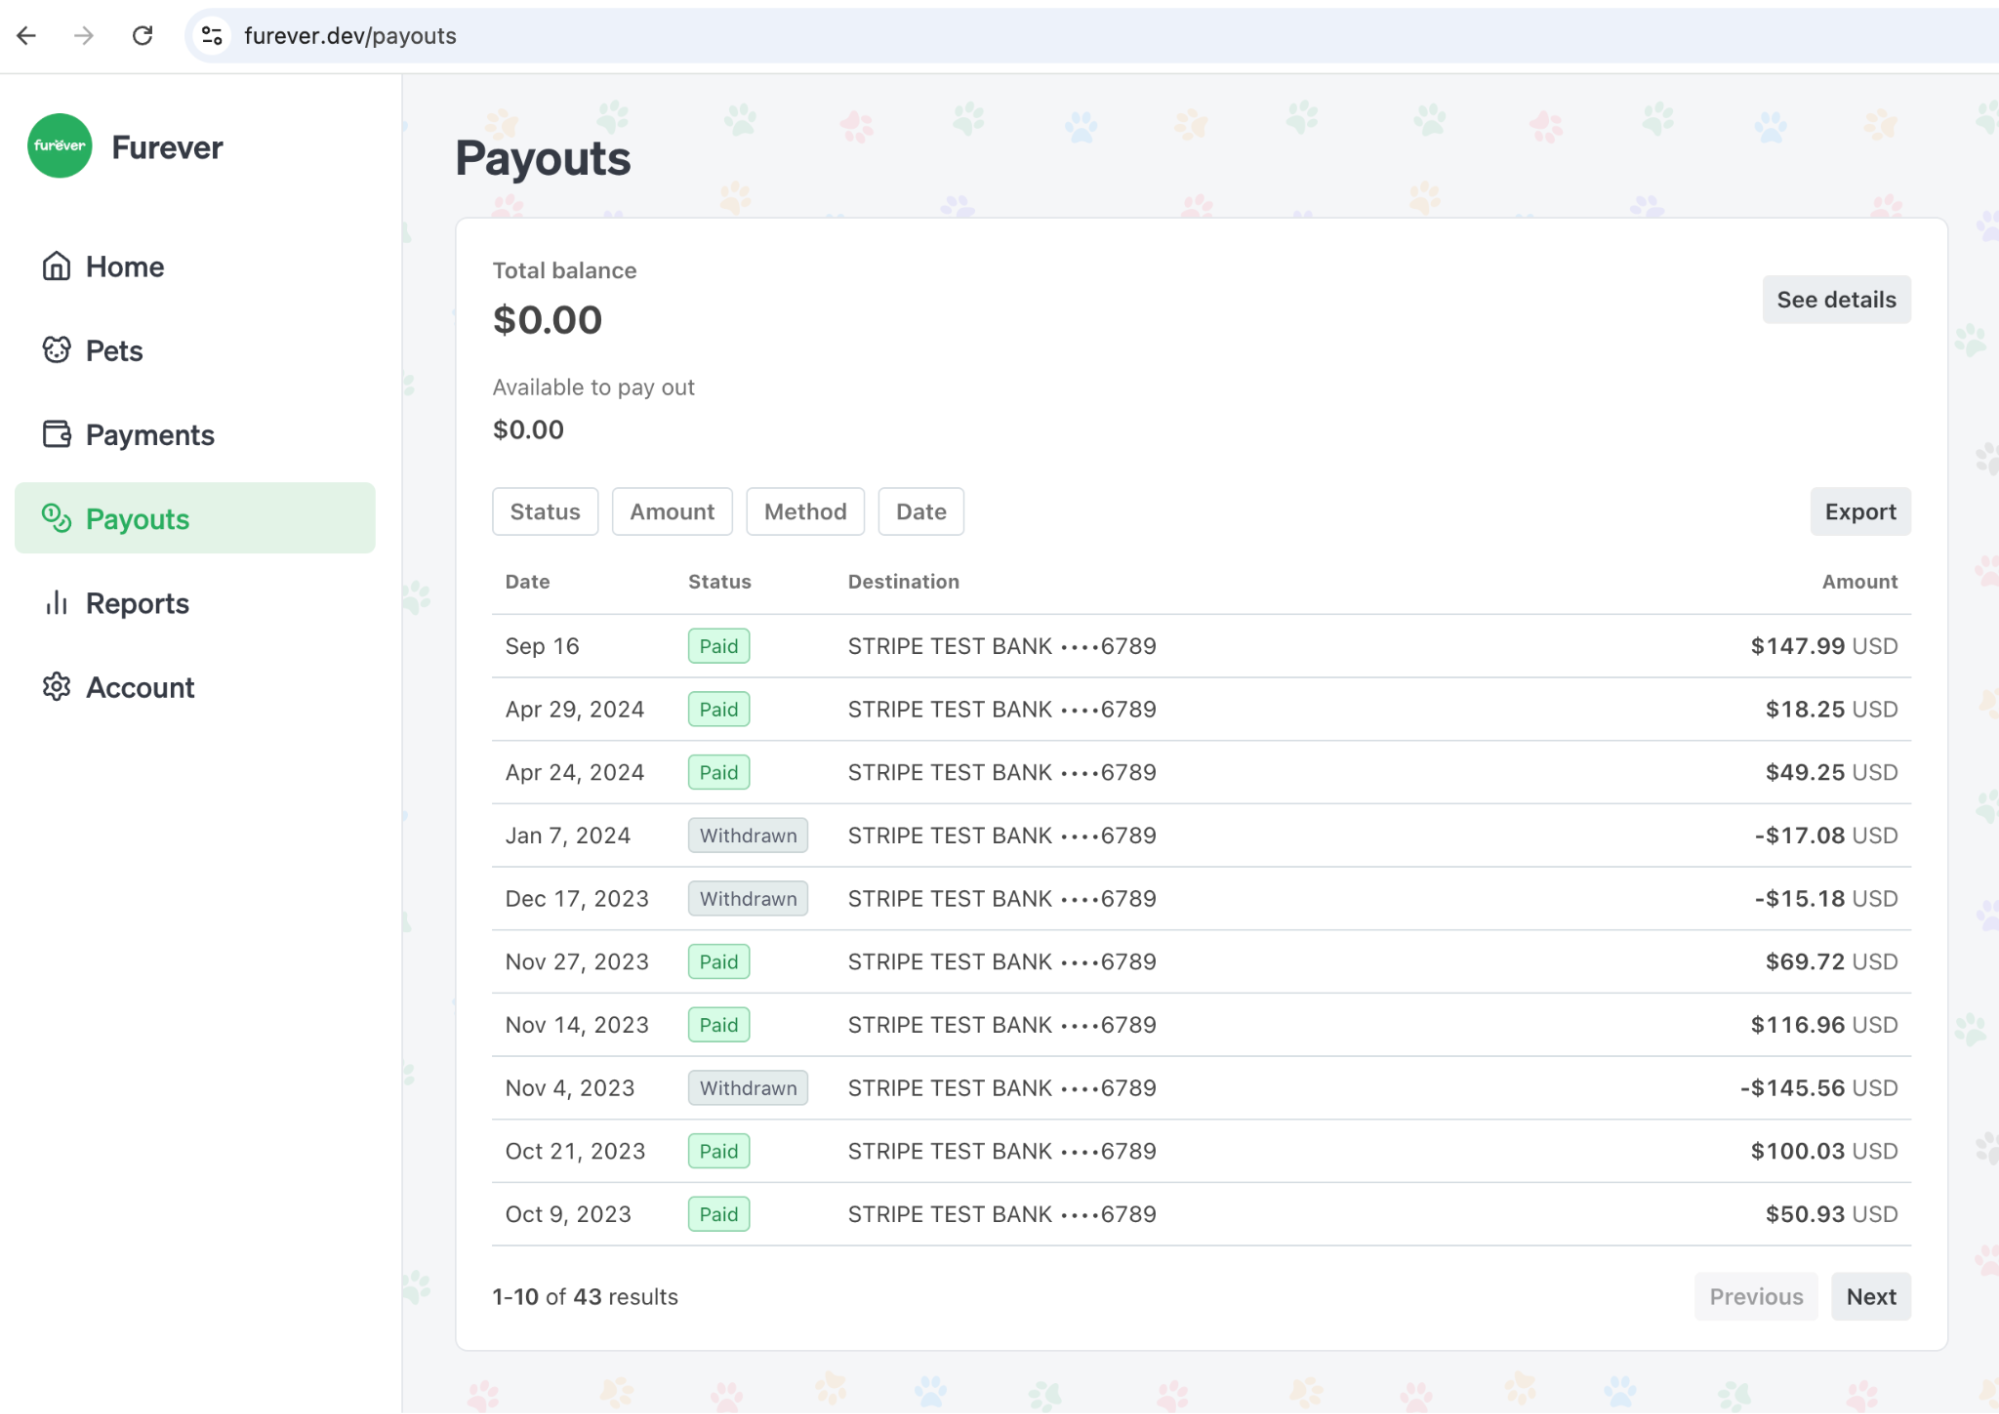Open Reports in sidebar
Screen dimensions: 1999x1414
(195, 603)
